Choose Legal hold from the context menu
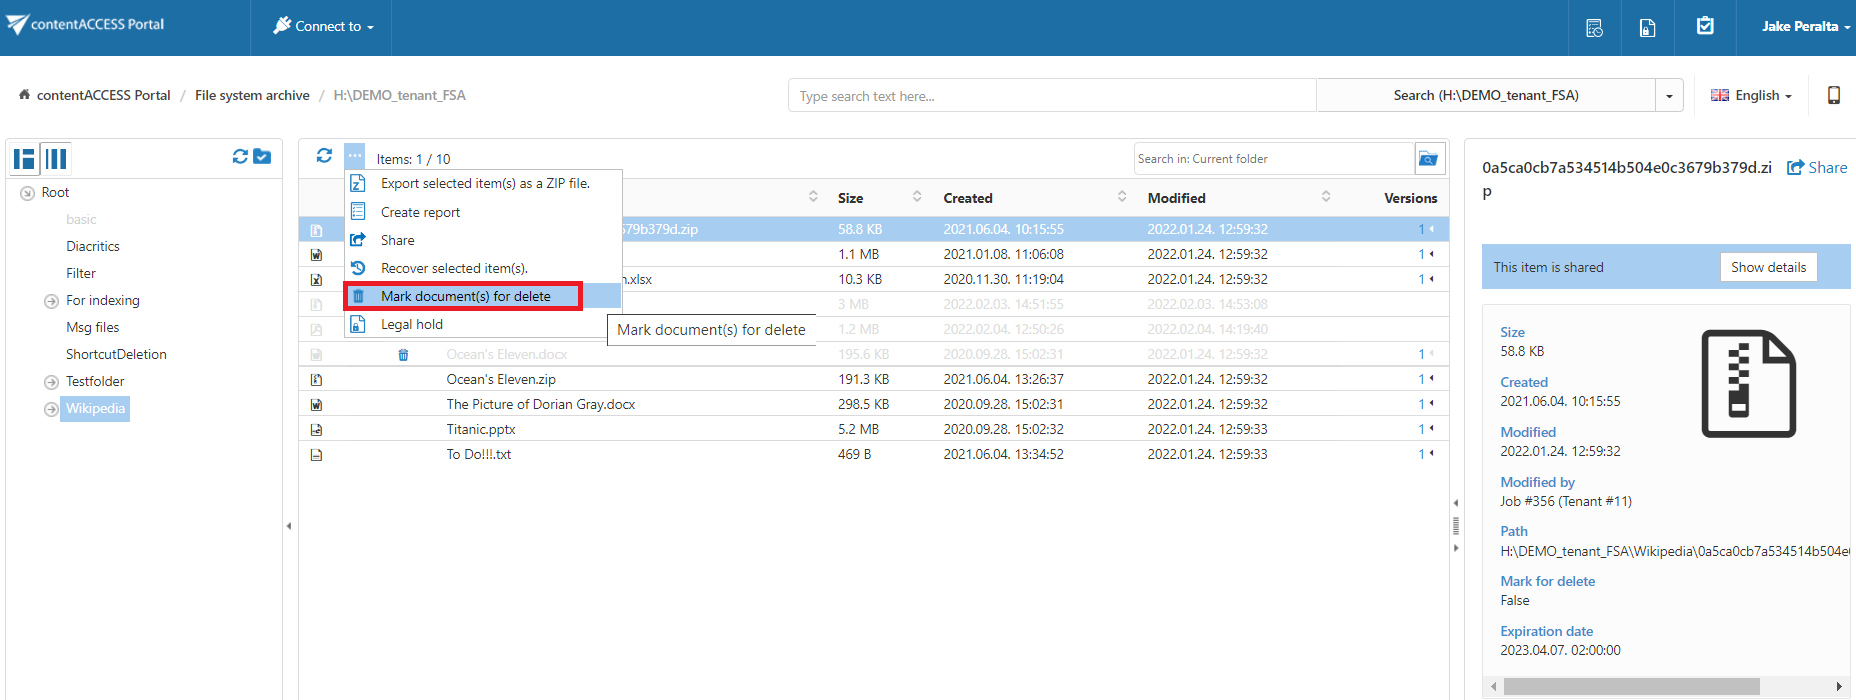Image resolution: width=1856 pixels, height=700 pixels. [x=411, y=324]
